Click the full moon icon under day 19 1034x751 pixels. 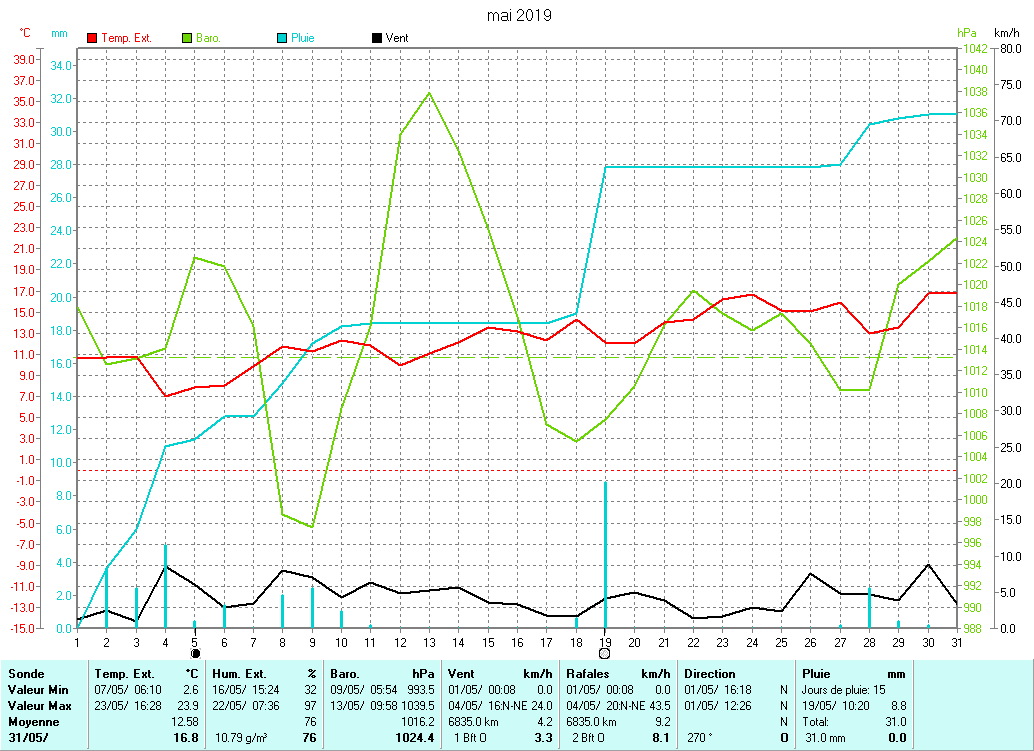tap(605, 653)
